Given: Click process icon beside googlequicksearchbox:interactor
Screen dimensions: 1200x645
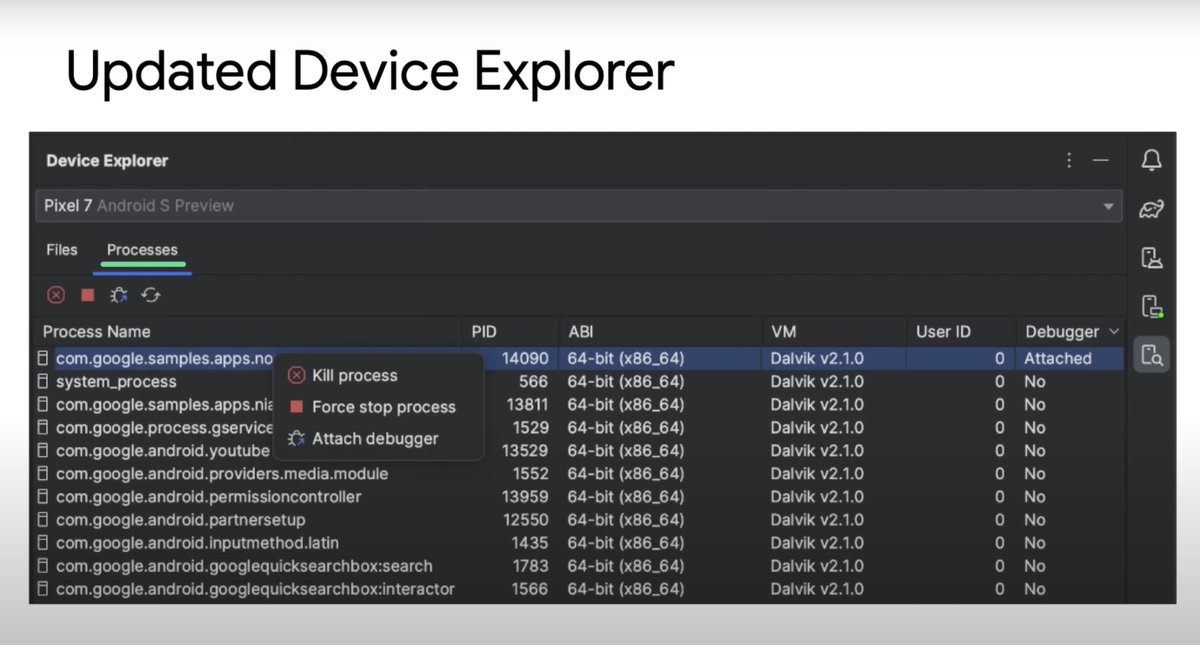Looking at the screenshot, I should [x=43, y=588].
